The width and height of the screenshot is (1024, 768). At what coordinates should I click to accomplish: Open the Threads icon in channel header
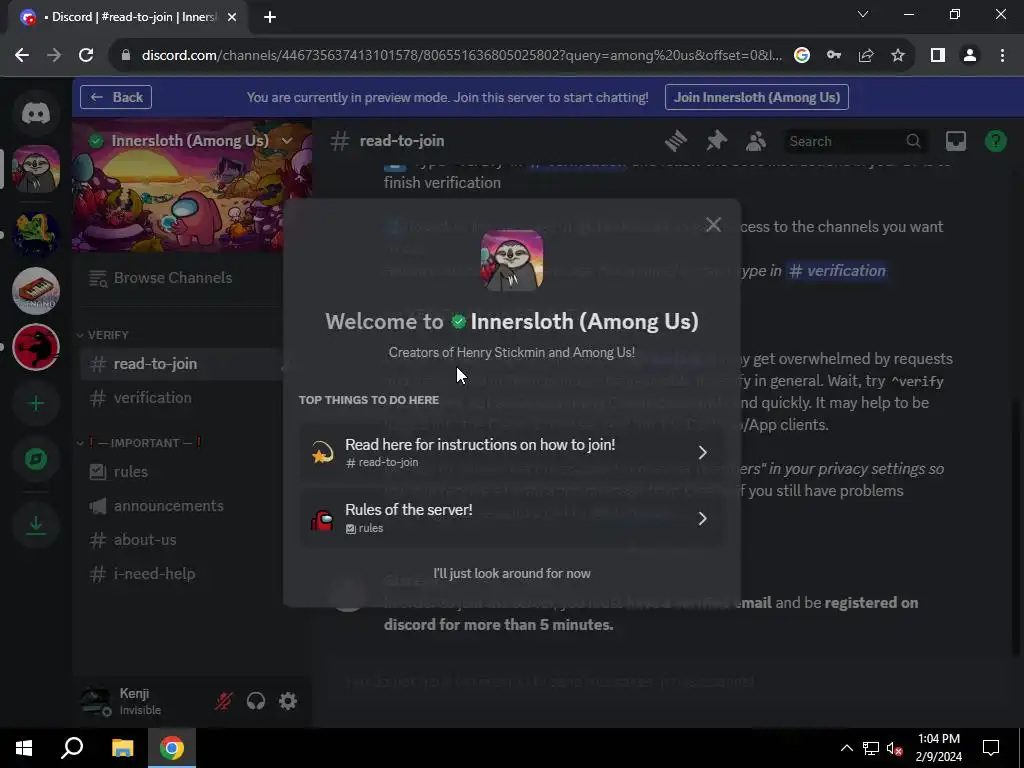click(x=676, y=141)
